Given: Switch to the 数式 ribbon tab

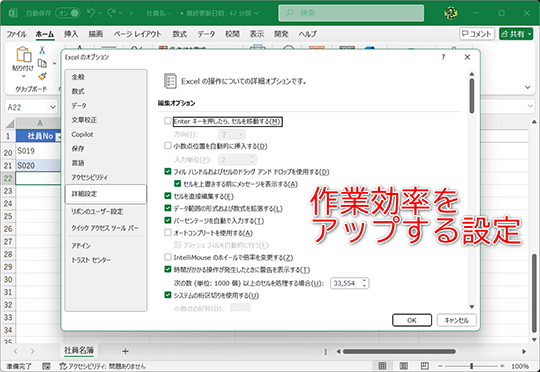Looking at the screenshot, I should click(179, 34).
